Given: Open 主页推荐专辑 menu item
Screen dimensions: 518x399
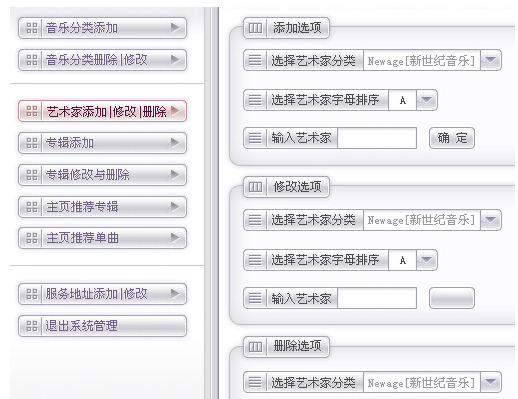Looking at the screenshot, I should coord(102,207).
